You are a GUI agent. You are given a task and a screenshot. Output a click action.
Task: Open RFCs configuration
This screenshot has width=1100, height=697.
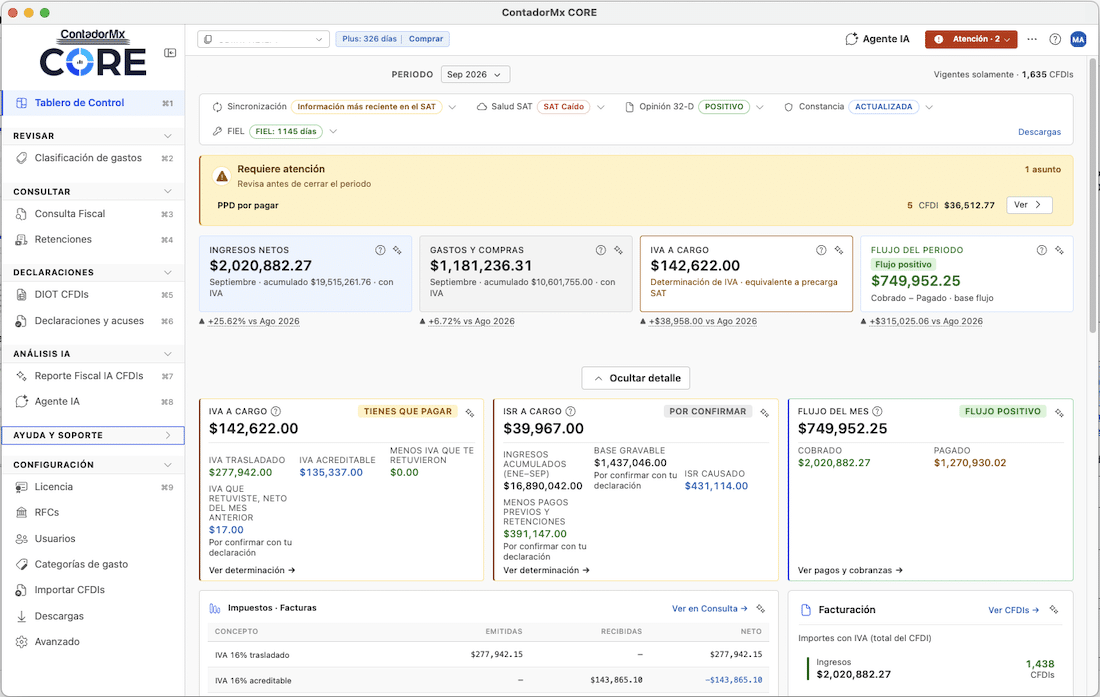tap(93, 513)
